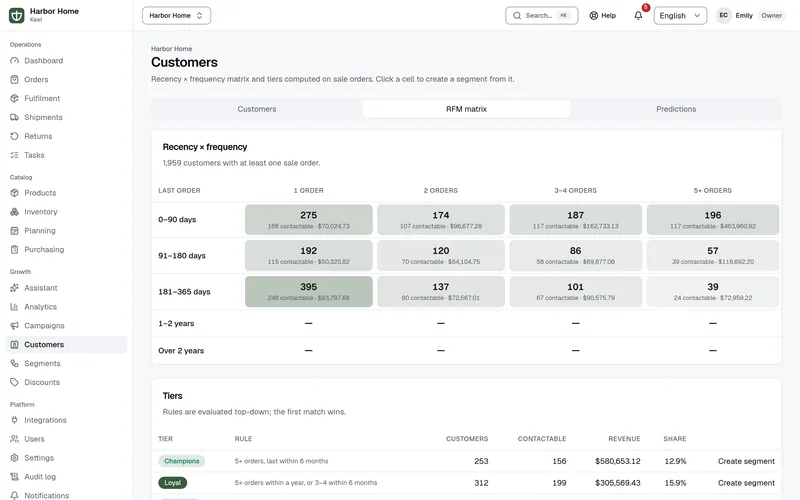The height and width of the screenshot is (500, 800).
Task: Click the Audit log icon
Action: coord(14,477)
